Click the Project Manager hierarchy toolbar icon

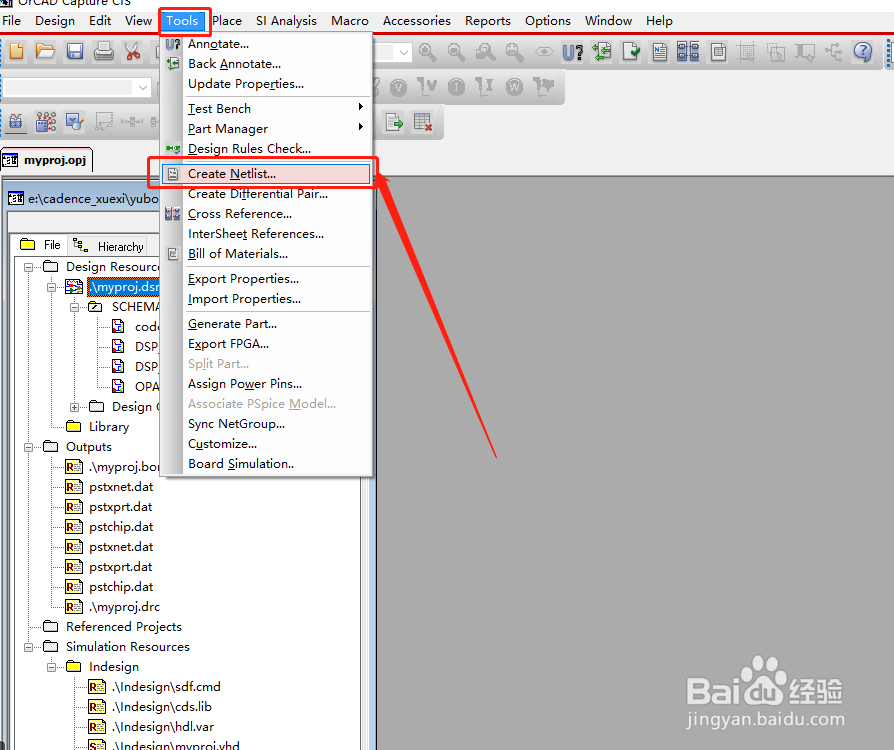click(x=834, y=52)
